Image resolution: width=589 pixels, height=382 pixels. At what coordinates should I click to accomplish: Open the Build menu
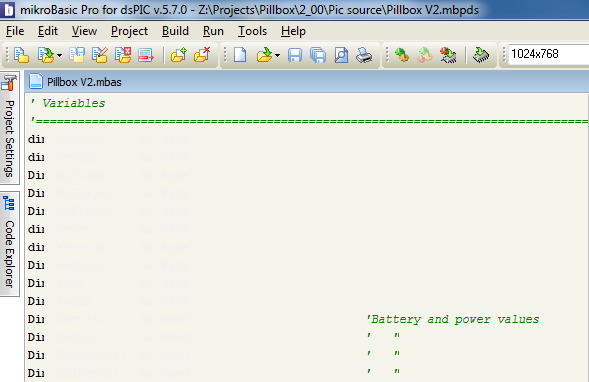(x=175, y=31)
